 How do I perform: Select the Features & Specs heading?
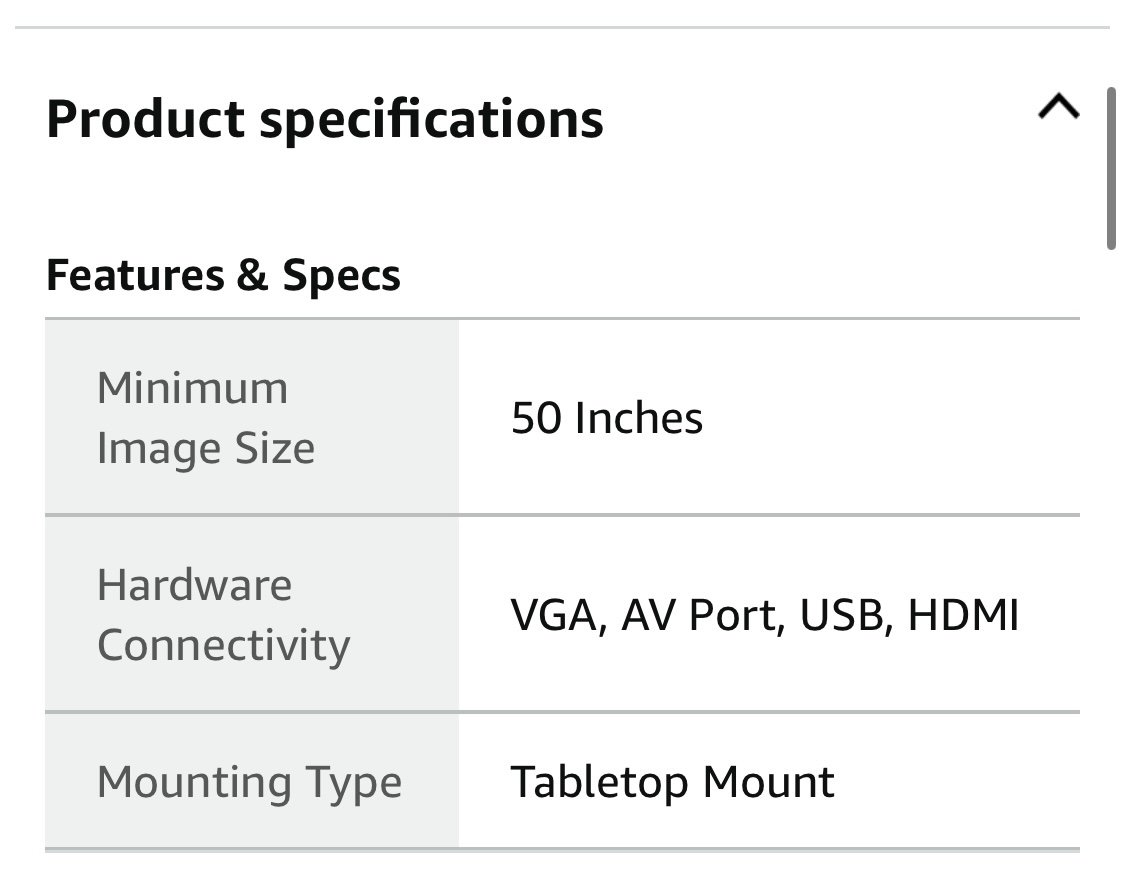(x=223, y=275)
